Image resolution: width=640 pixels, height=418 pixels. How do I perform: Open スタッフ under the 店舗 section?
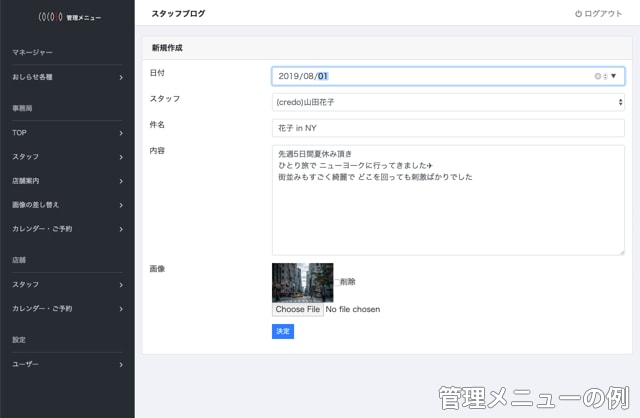67,285
